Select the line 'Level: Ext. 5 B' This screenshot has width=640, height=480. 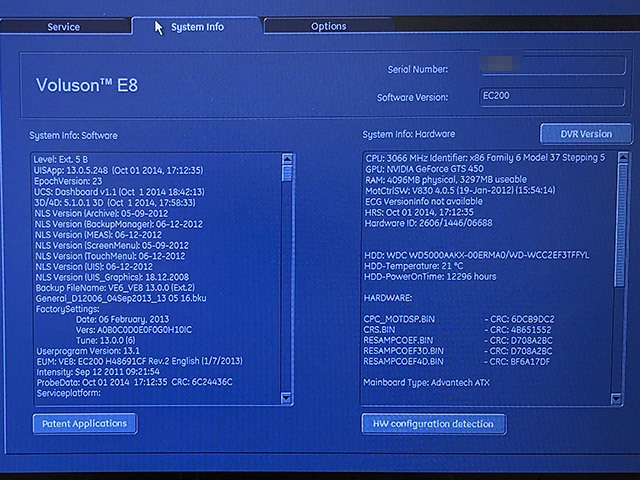tap(61, 160)
